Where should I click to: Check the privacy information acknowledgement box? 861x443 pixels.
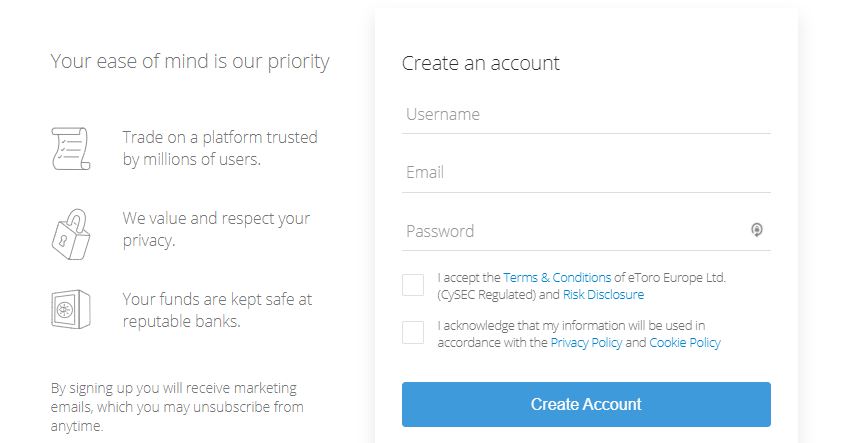pos(413,333)
